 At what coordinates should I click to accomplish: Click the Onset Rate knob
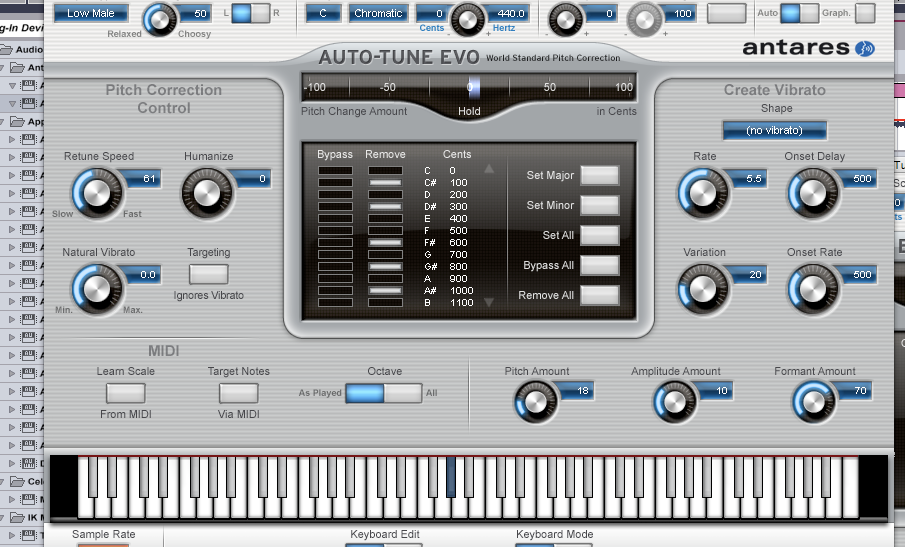point(813,289)
